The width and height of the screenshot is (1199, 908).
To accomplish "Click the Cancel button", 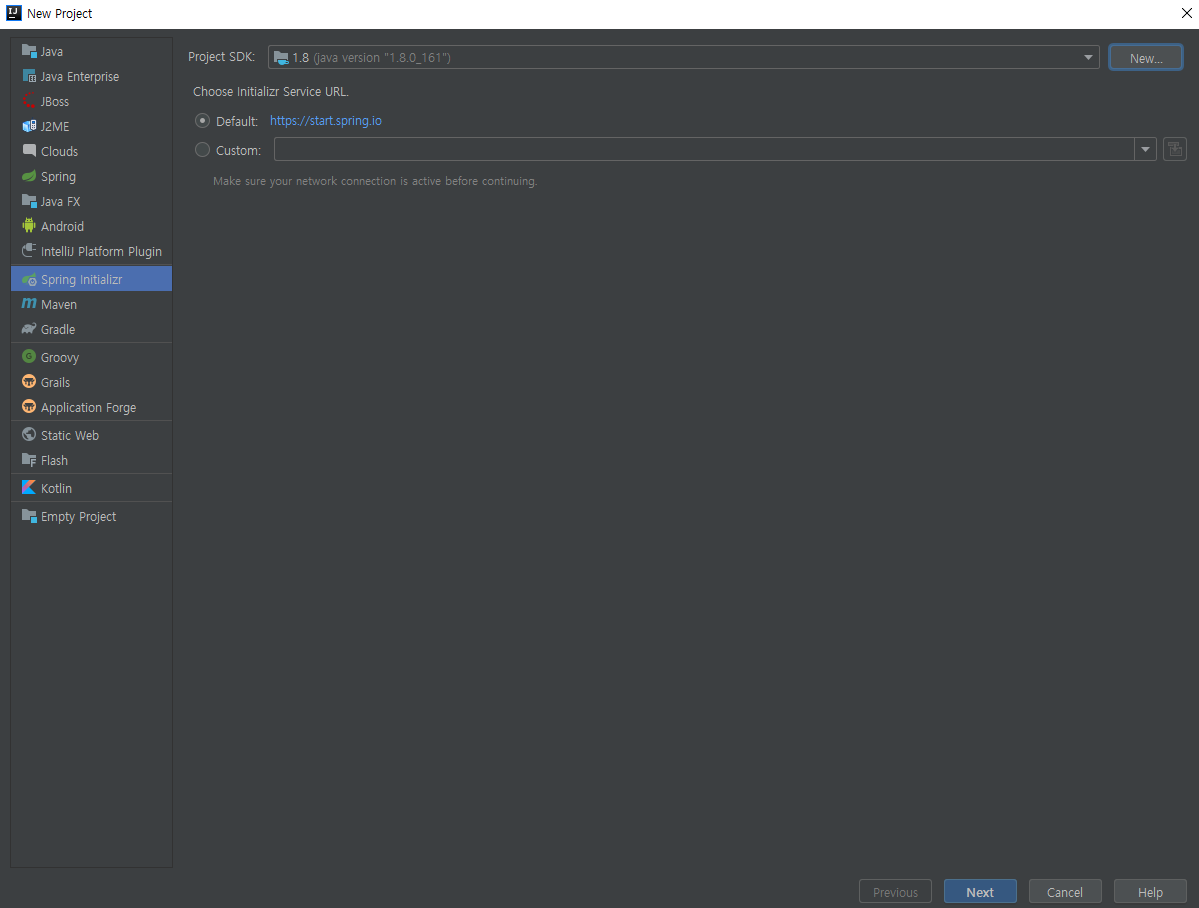I will pyautogui.click(x=1064, y=892).
